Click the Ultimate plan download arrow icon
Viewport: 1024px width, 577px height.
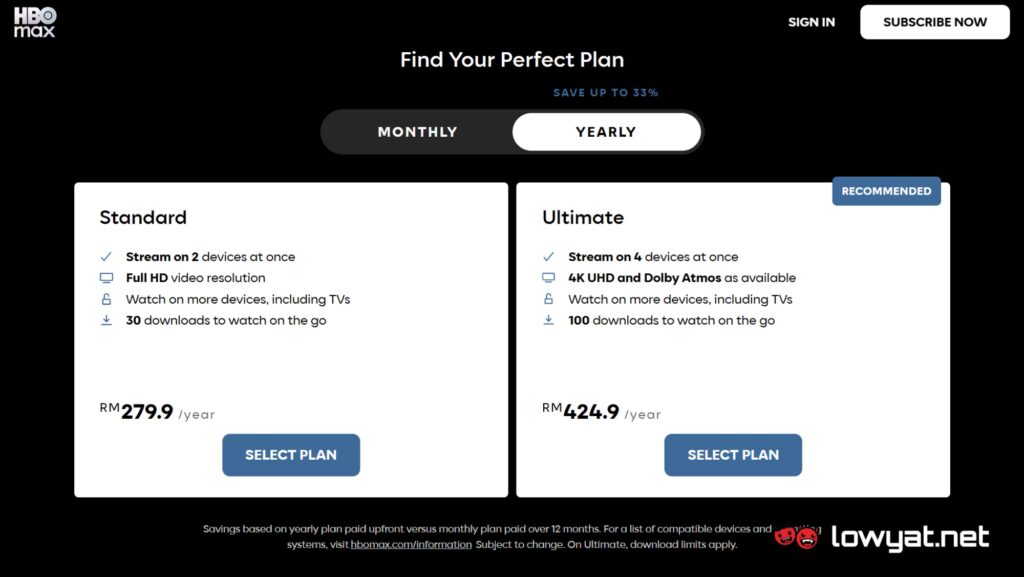(x=549, y=320)
